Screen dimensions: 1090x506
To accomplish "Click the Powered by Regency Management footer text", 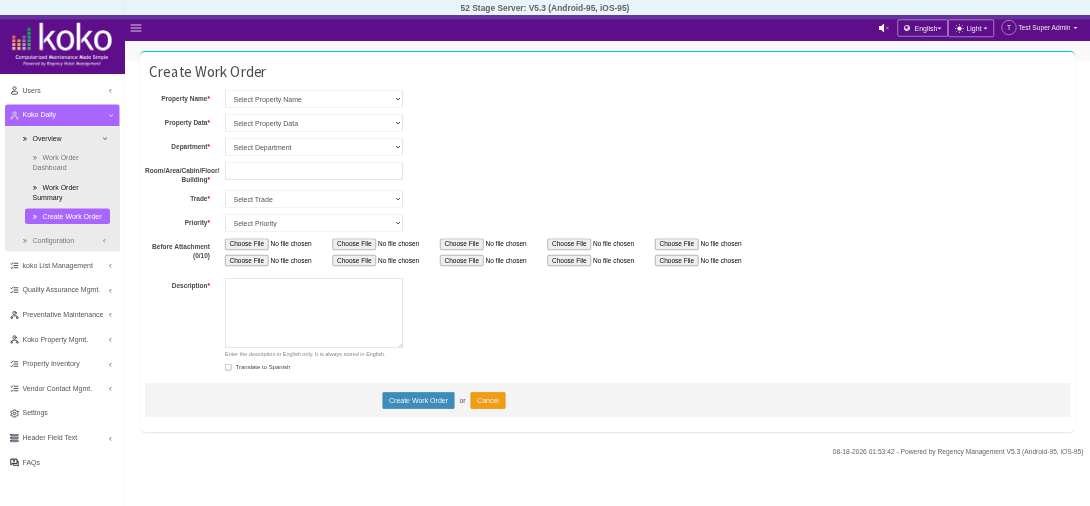I will point(957,452).
